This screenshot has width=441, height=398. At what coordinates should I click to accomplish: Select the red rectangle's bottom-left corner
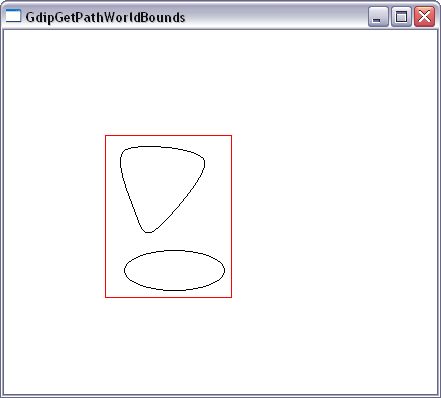tap(105, 297)
